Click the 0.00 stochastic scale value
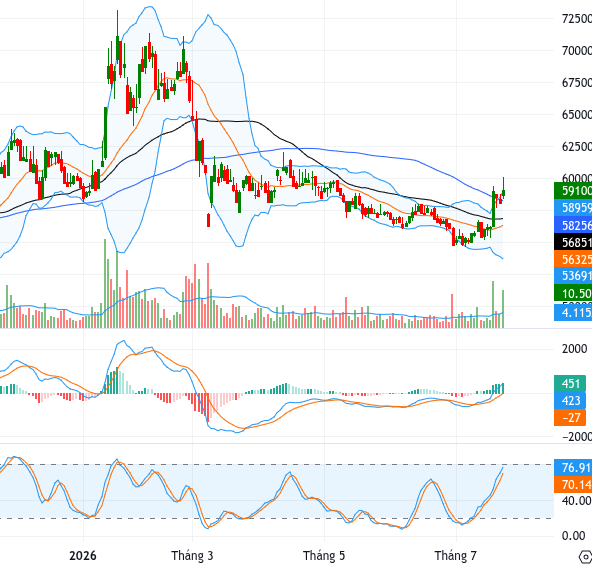Viewport: 592px width, 564px height. tap(574, 536)
